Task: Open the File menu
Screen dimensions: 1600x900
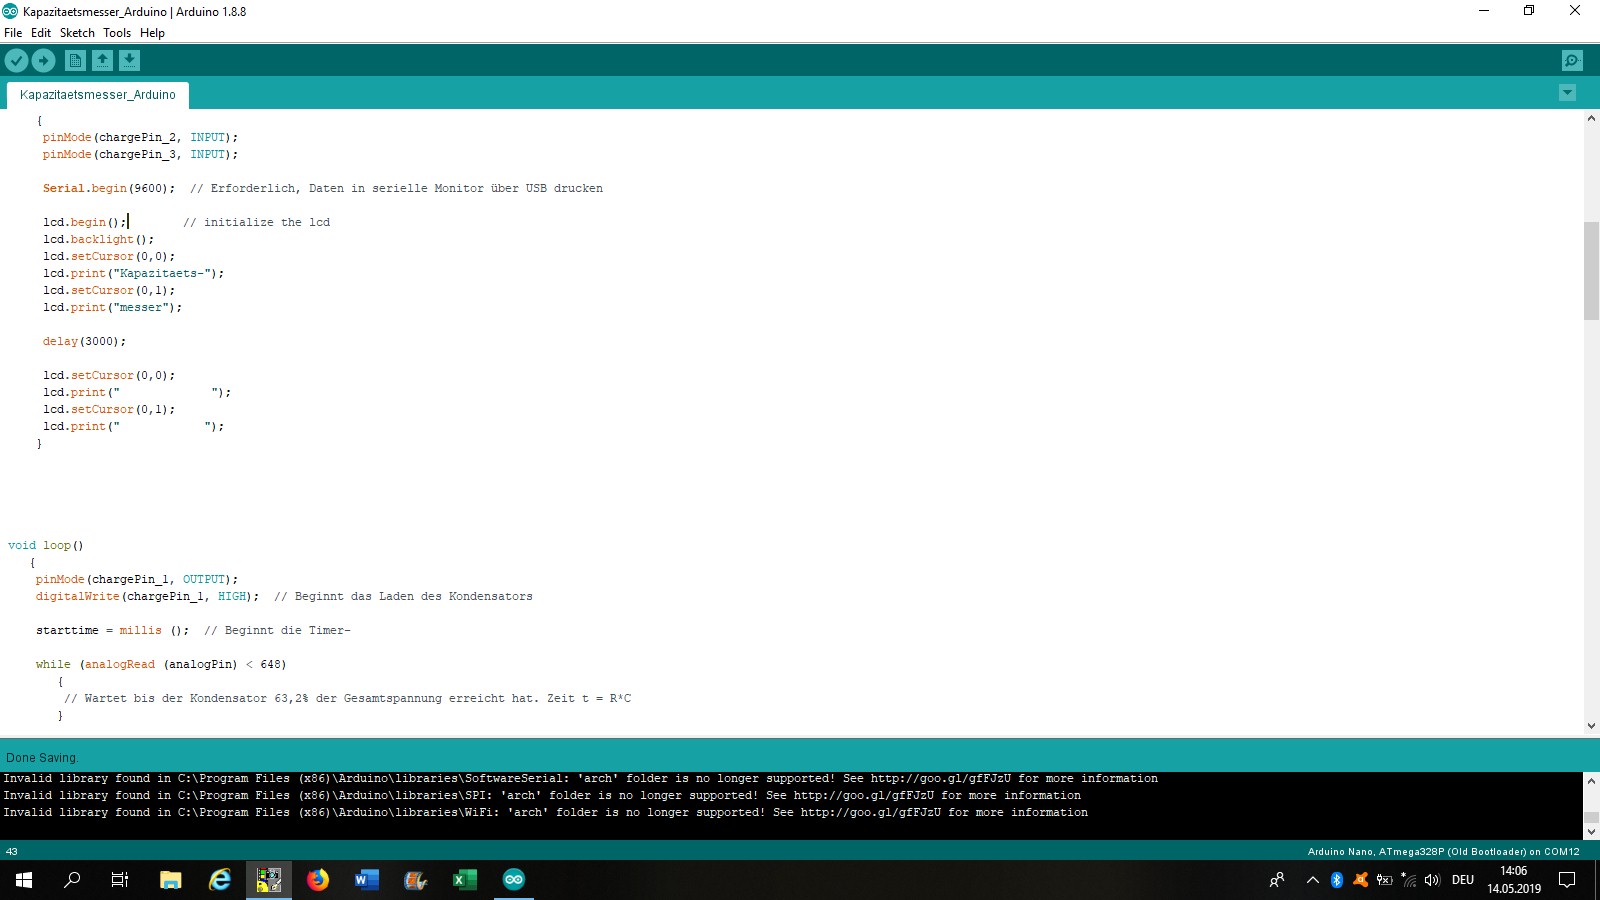Action: [13, 33]
